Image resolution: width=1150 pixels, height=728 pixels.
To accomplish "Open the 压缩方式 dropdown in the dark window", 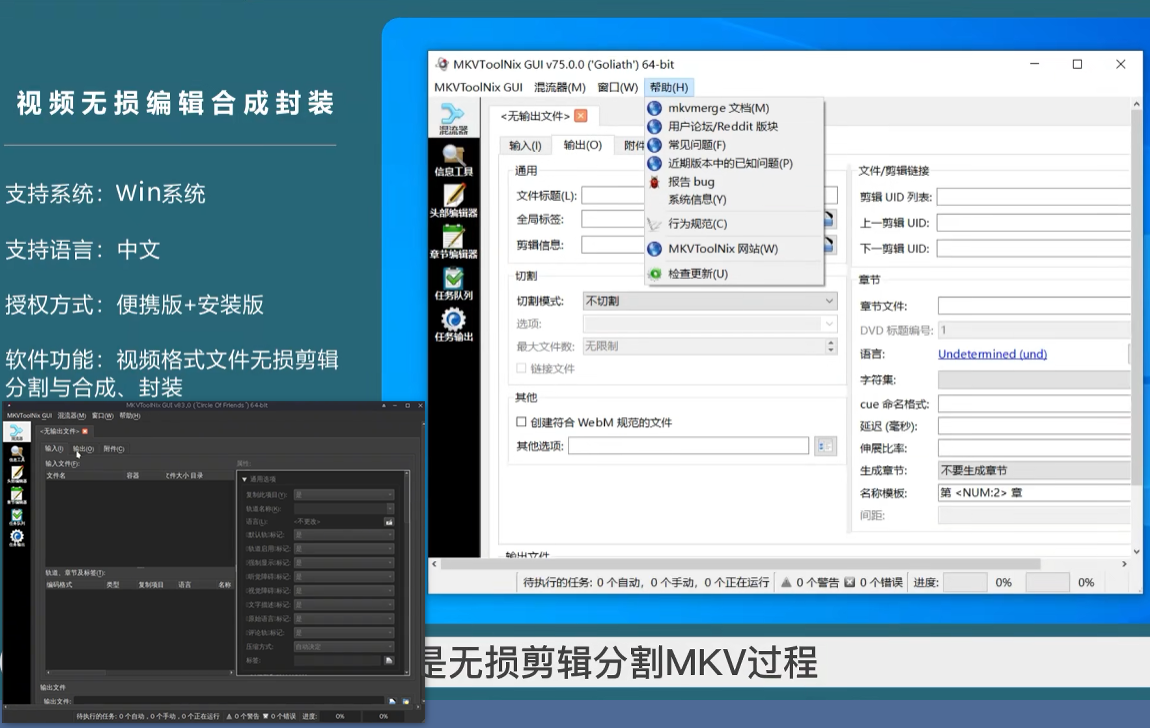I will tap(344, 647).
